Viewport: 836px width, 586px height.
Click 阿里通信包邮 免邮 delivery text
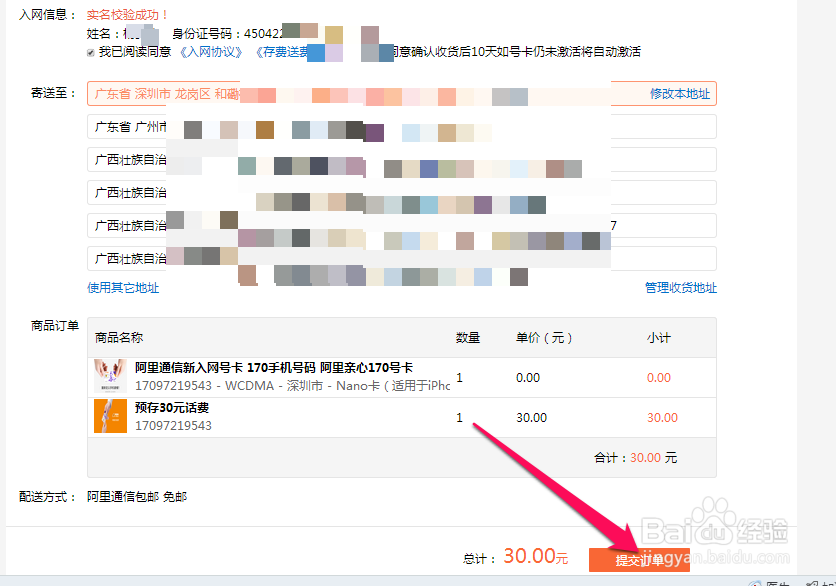click(x=137, y=497)
